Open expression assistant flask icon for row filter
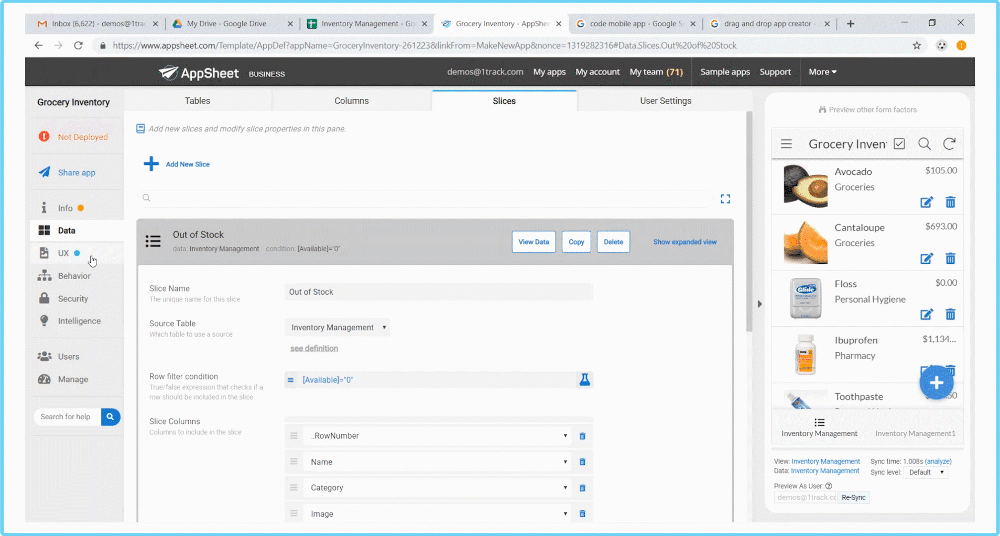The width and height of the screenshot is (1000, 536). (584, 380)
